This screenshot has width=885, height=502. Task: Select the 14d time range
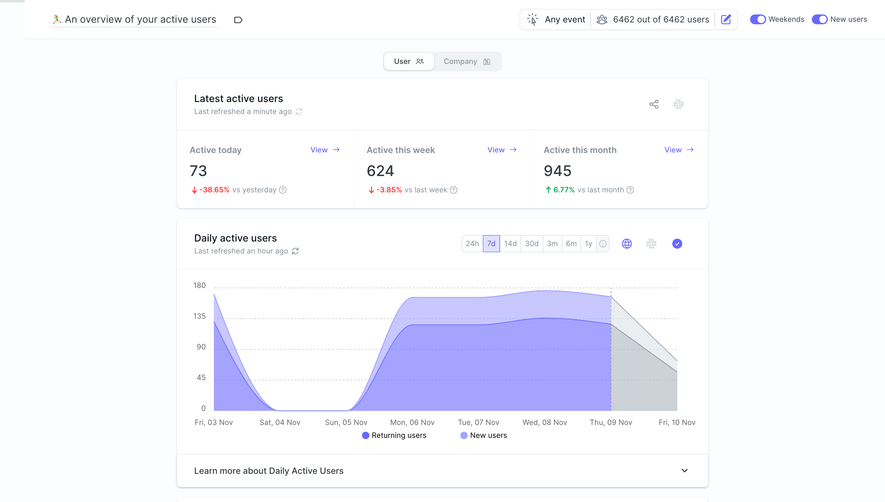(510, 244)
